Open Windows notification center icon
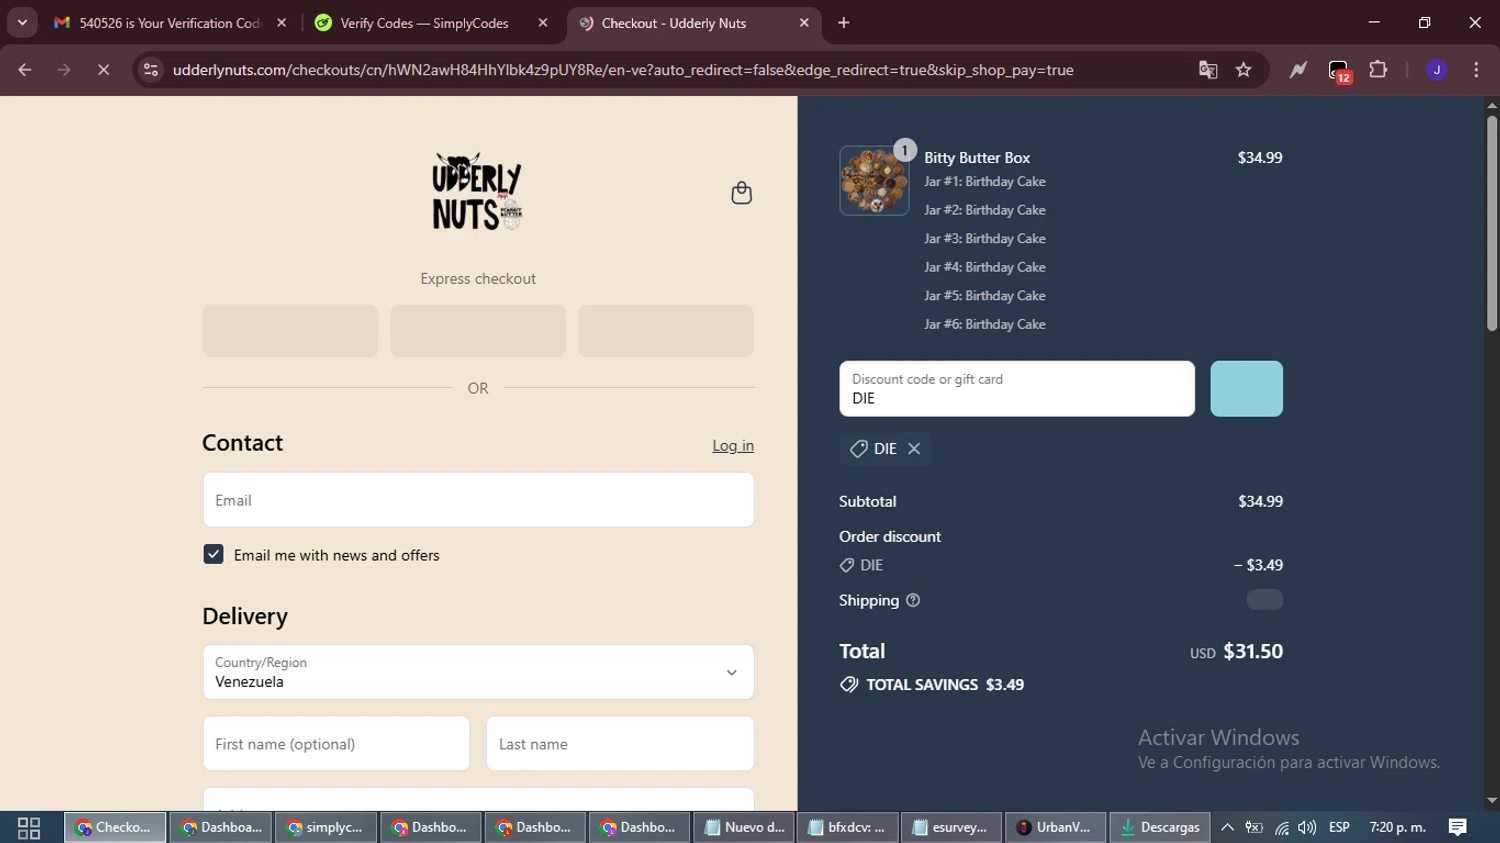1500x843 pixels. (1458, 828)
